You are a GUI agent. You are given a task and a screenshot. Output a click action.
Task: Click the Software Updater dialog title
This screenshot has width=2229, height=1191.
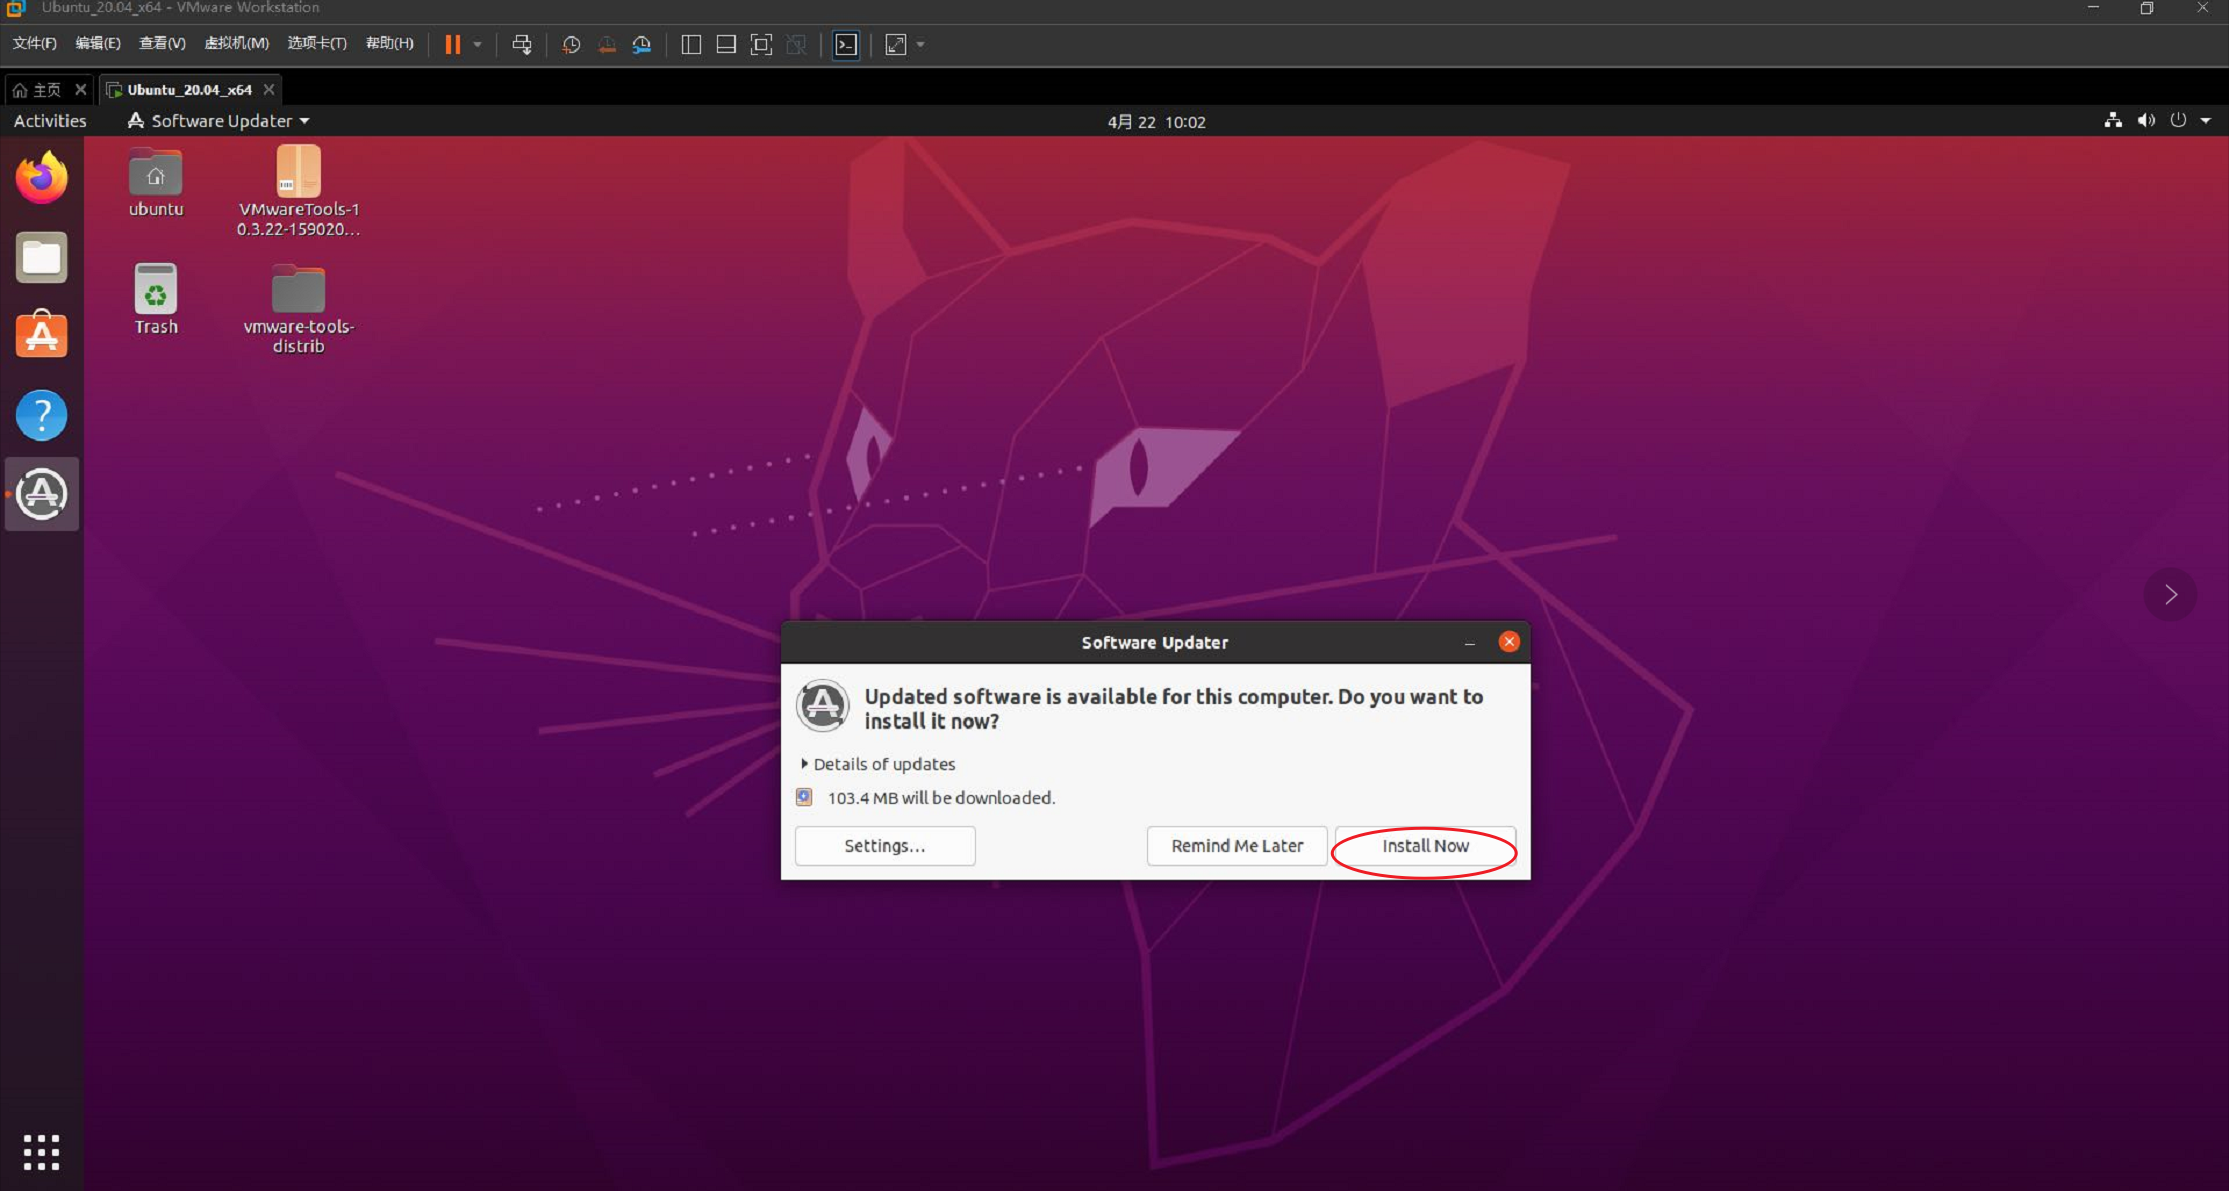pos(1154,643)
